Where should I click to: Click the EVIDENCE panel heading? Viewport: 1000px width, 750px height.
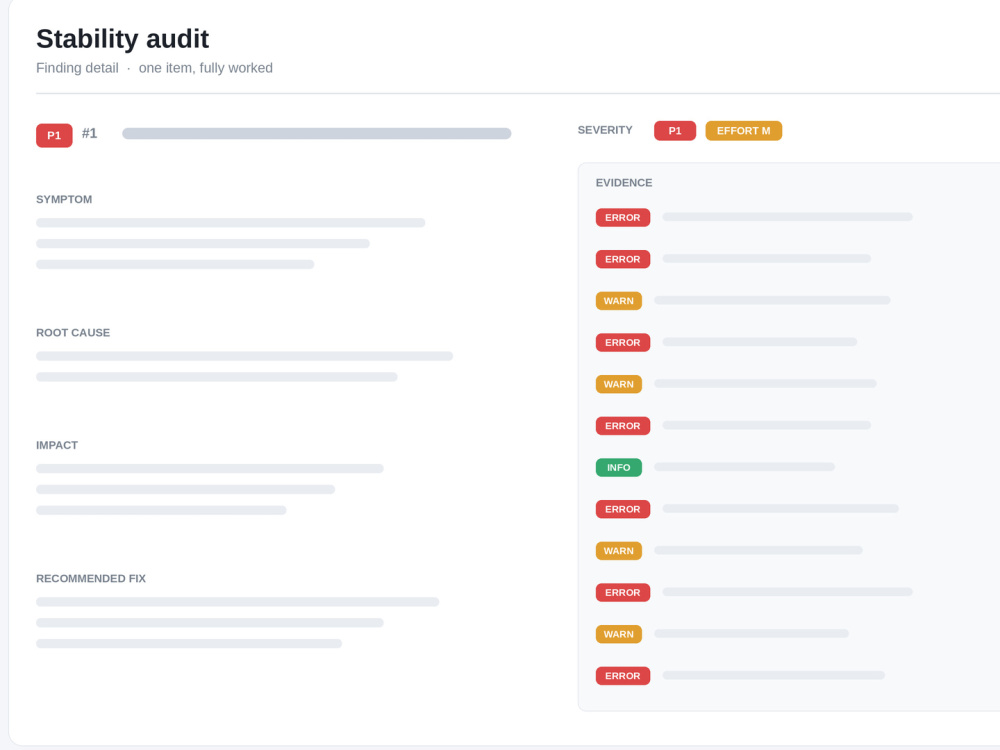[x=624, y=182]
